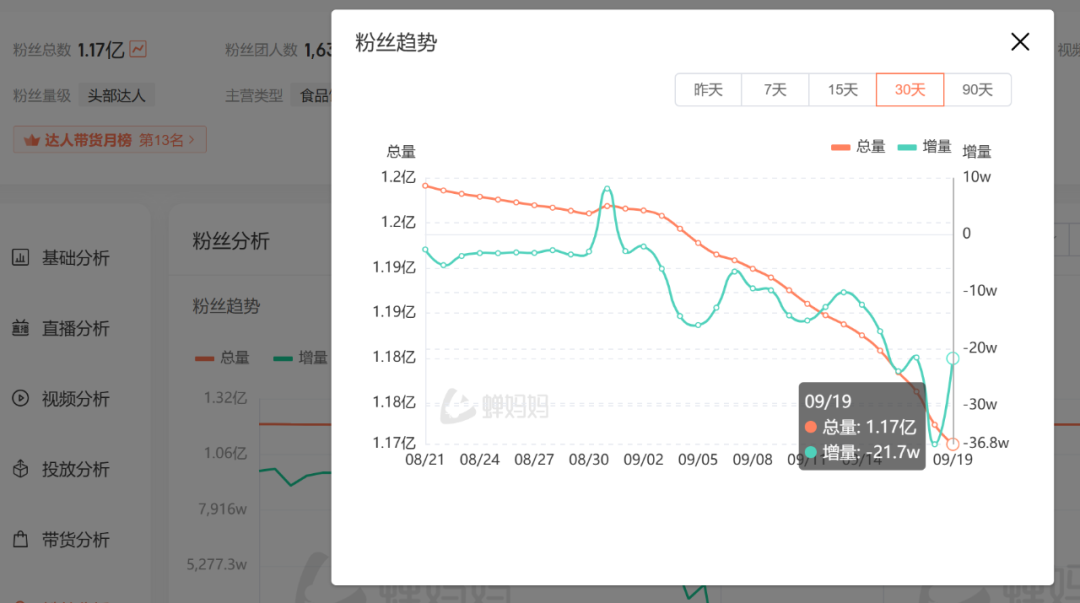The width and height of the screenshot is (1080, 603).
Task: Click the 09/19 增量 data point
Action: [952, 358]
